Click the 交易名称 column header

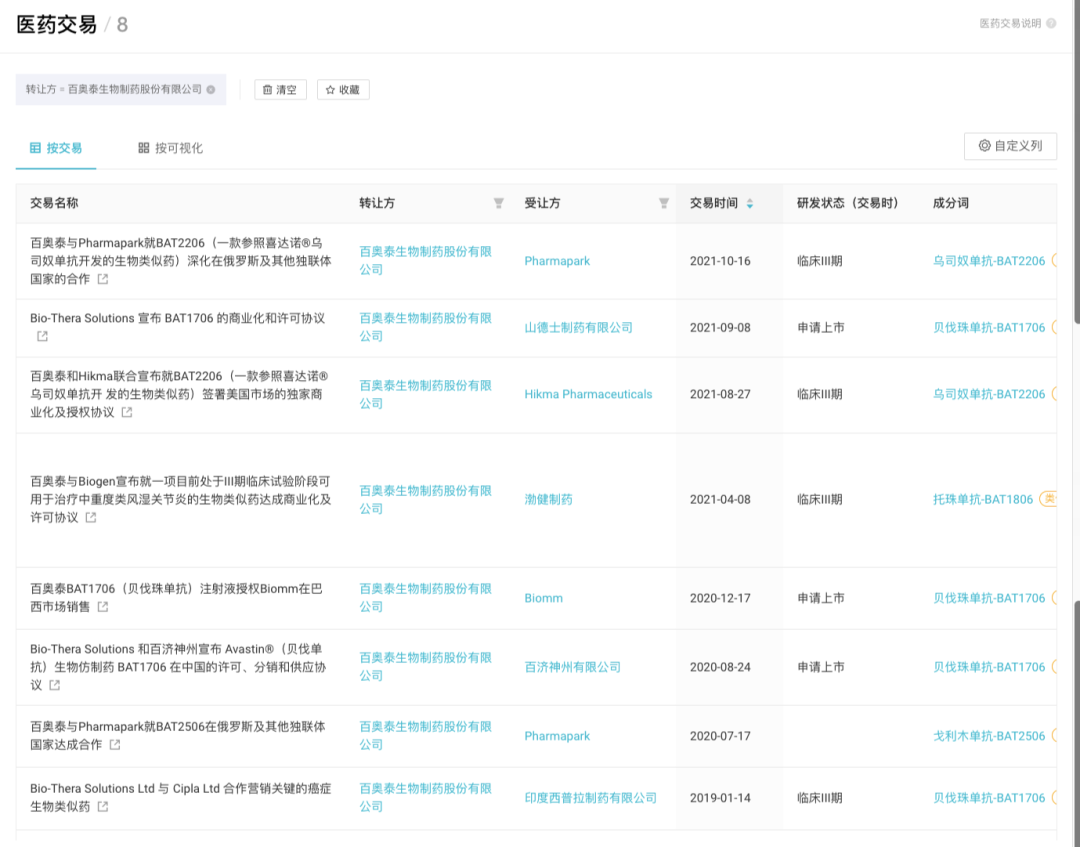point(54,203)
